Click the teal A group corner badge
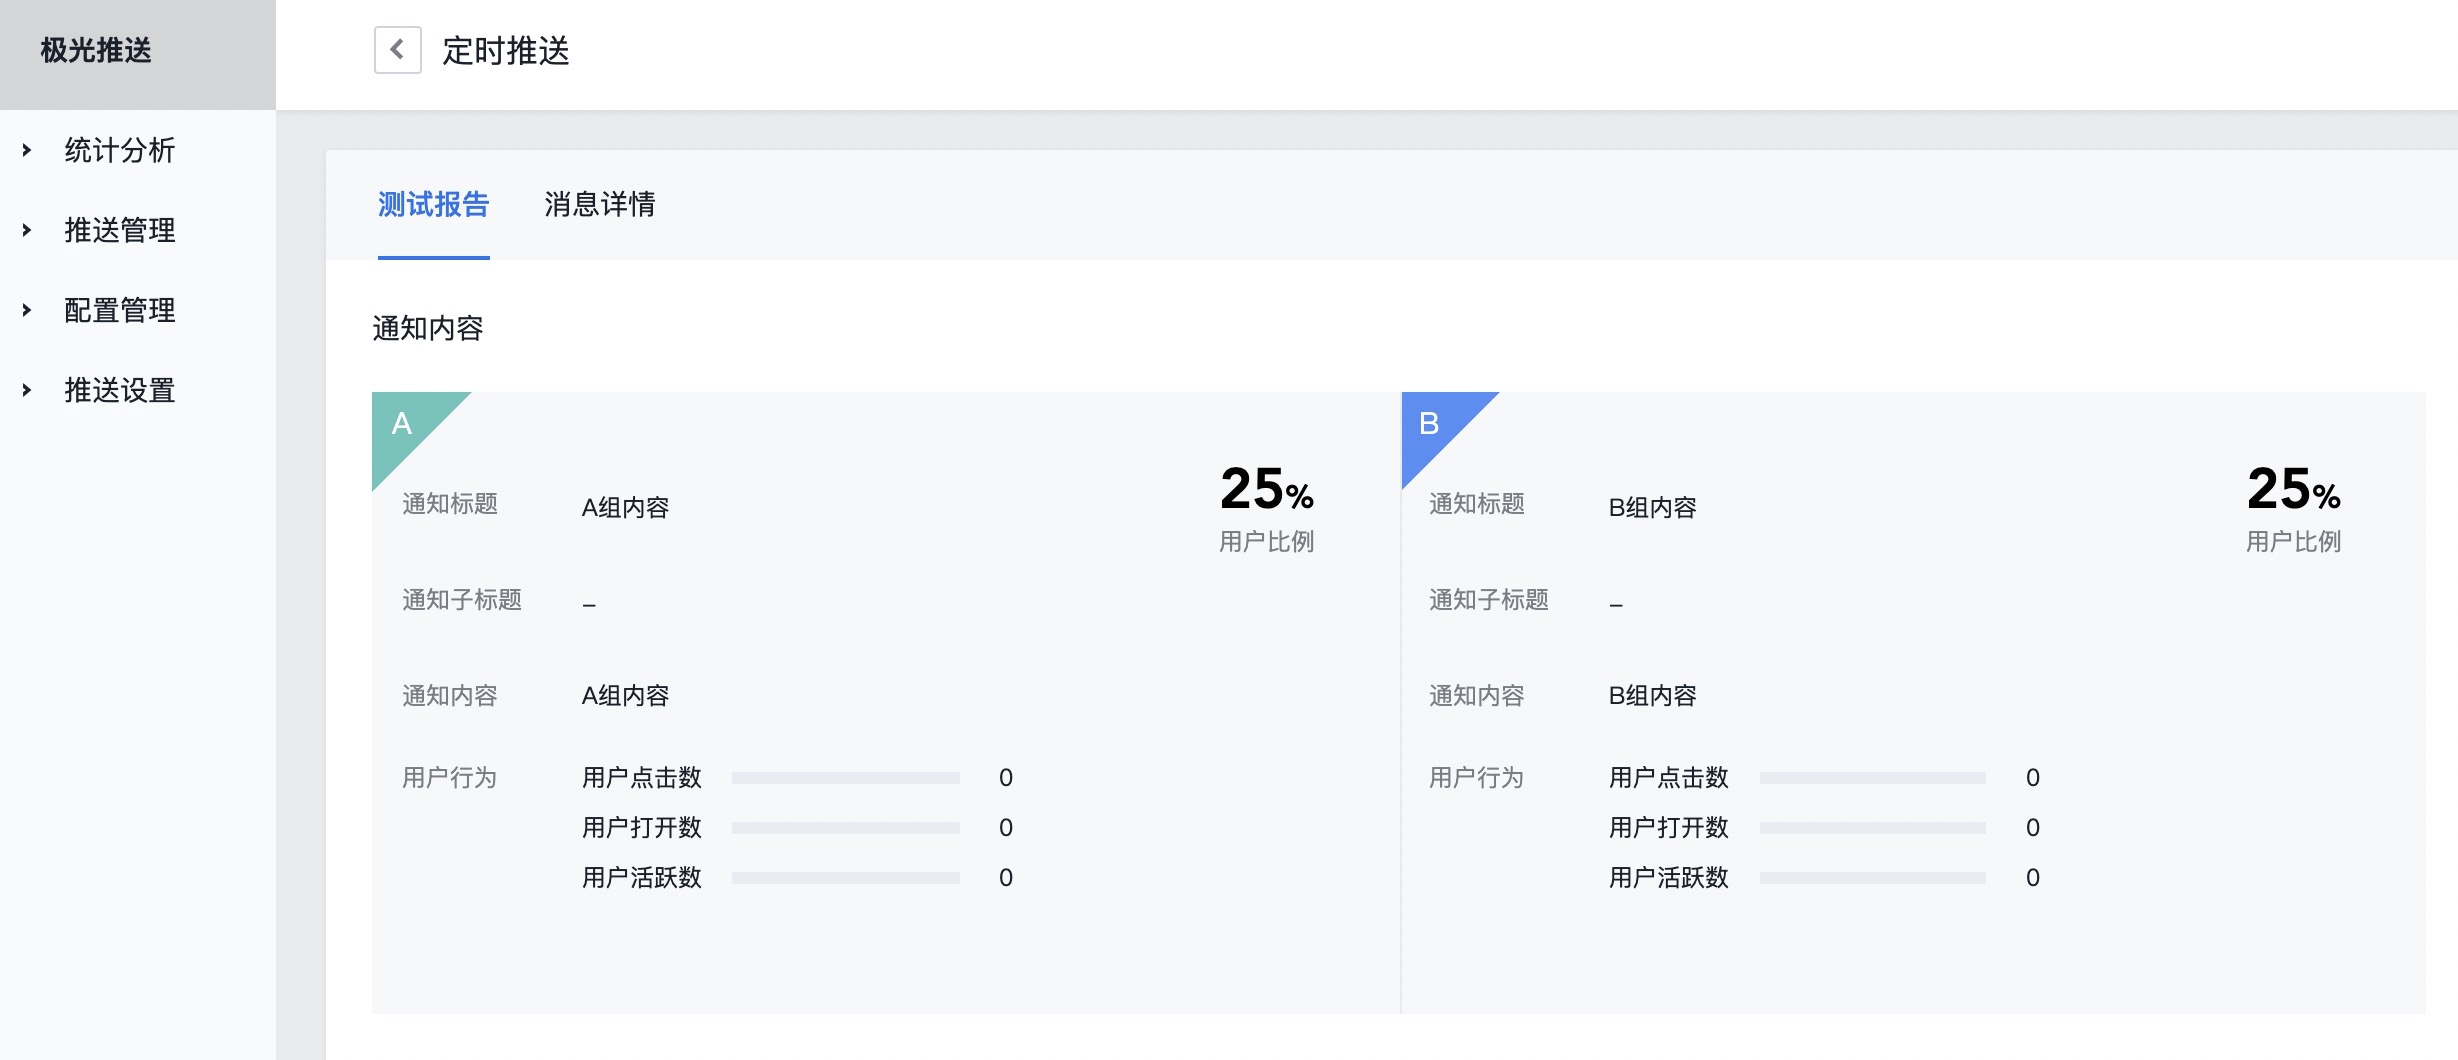The image size is (2458, 1060). point(408,428)
